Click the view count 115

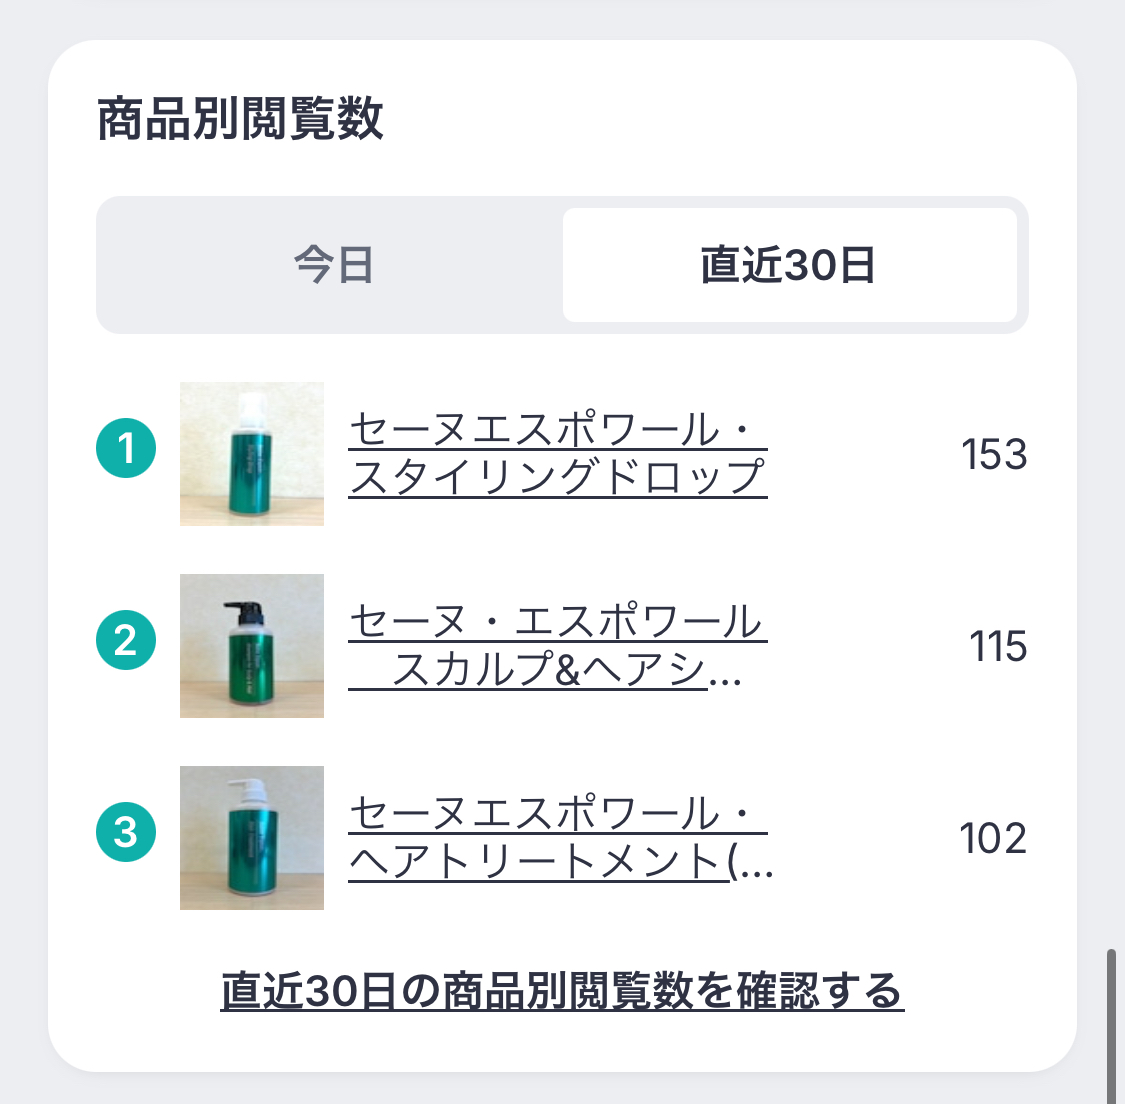point(998,647)
